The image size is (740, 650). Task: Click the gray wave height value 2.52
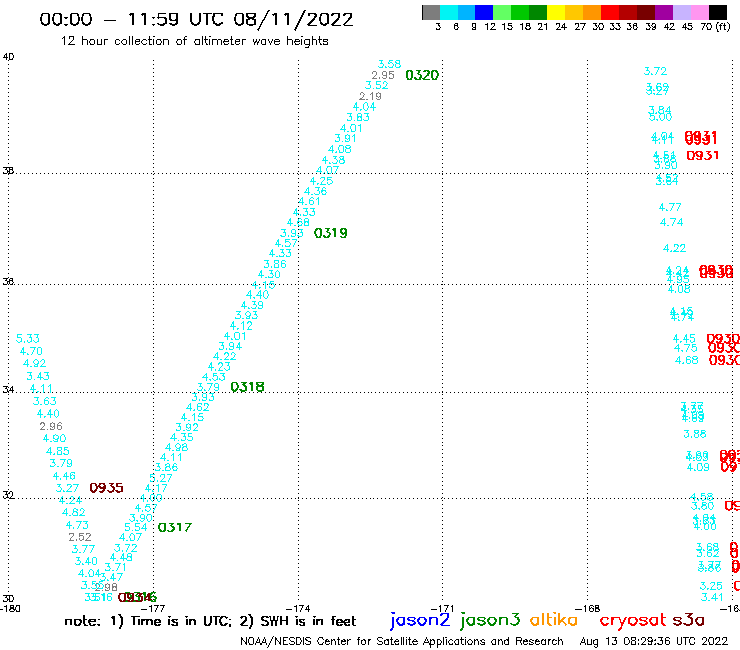coord(80,537)
